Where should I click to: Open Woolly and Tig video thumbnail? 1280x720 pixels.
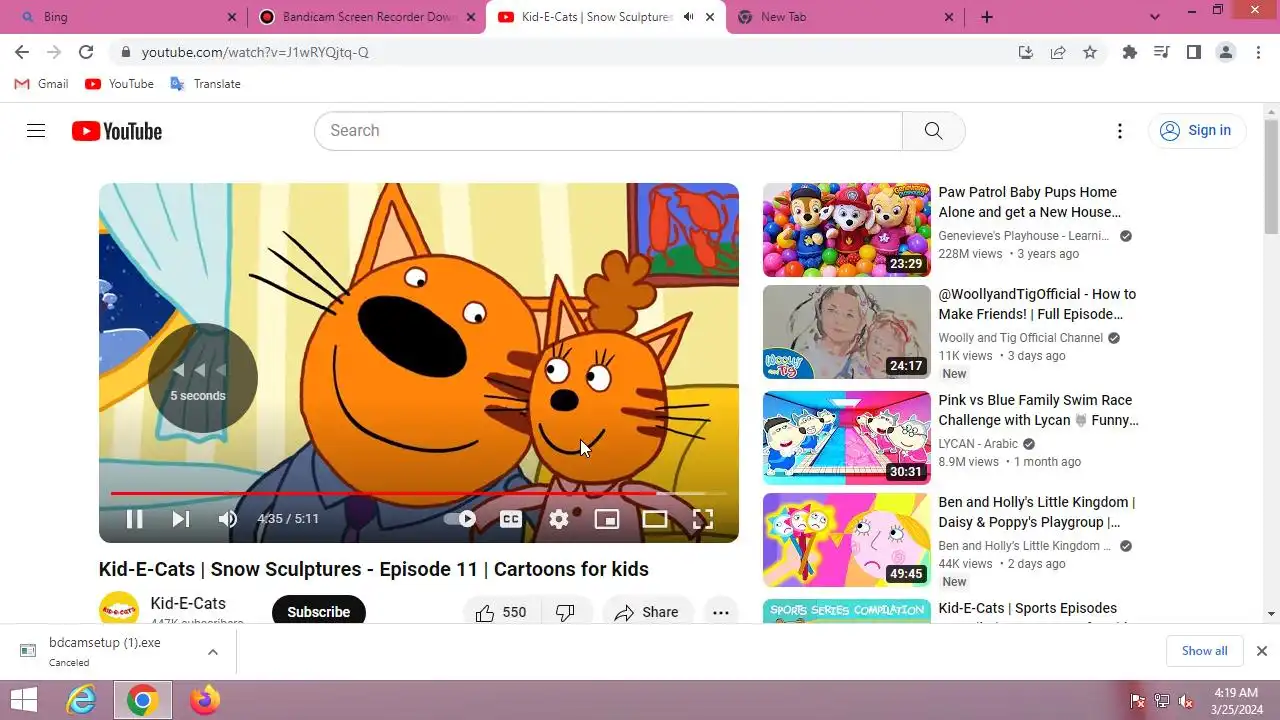pyautogui.click(x=847, y=332)
